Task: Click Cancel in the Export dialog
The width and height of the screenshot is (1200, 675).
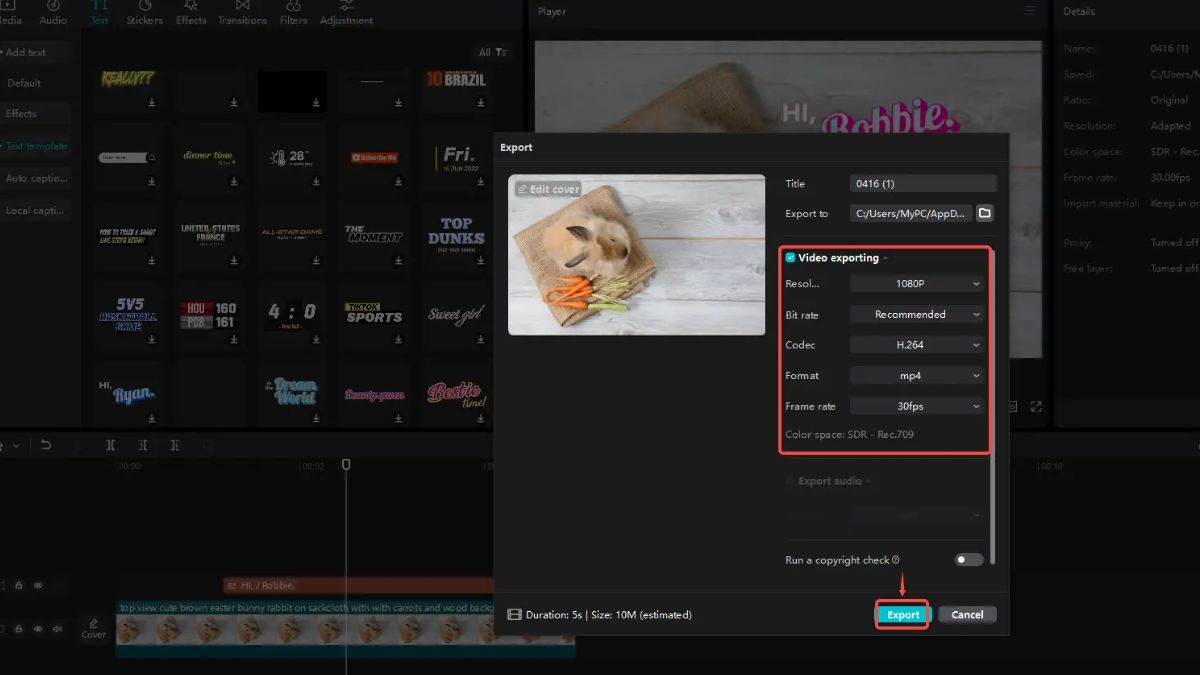Action: pyautogui.click(x=967, y=615)
